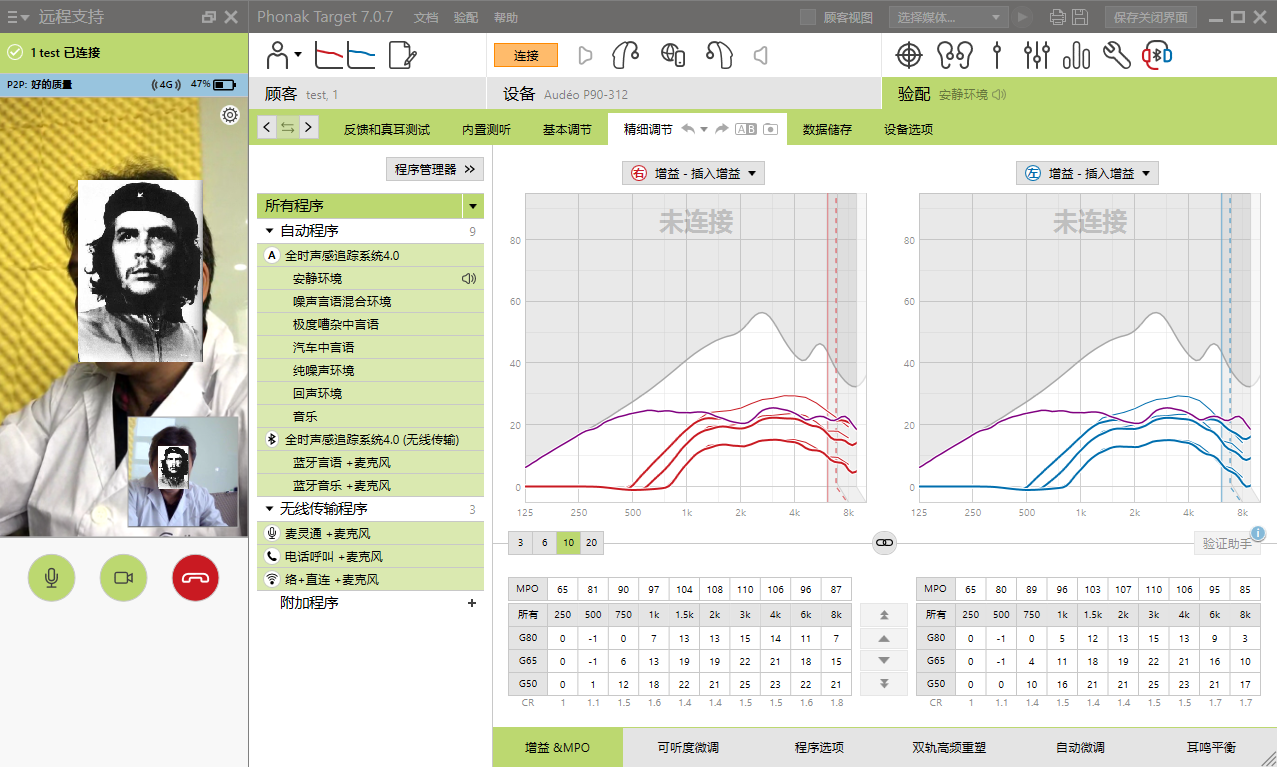Open the red audiogram curves icon

pos(329,55)
